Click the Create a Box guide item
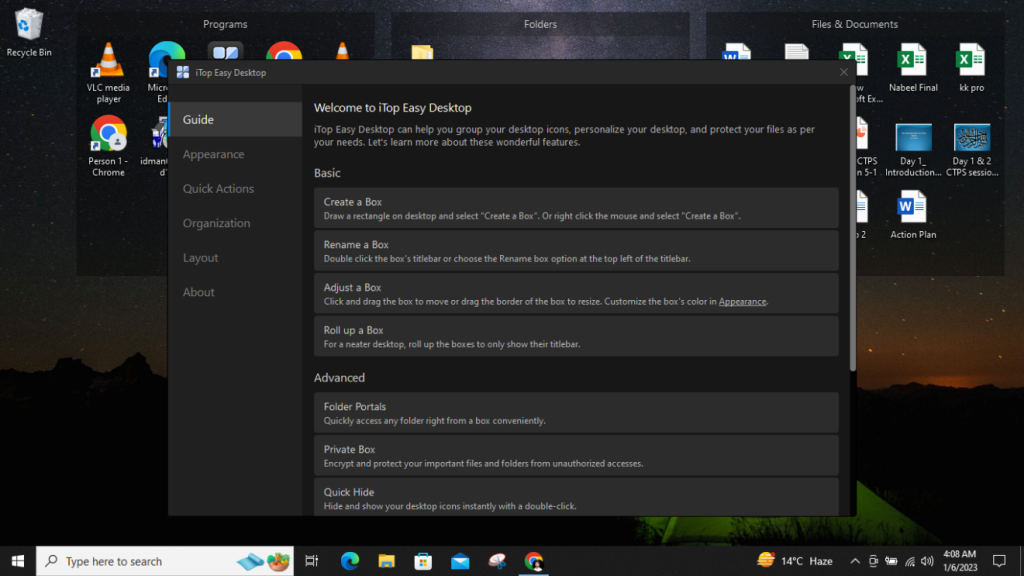Screen dimensions: 1024x576 coord(575,208)
